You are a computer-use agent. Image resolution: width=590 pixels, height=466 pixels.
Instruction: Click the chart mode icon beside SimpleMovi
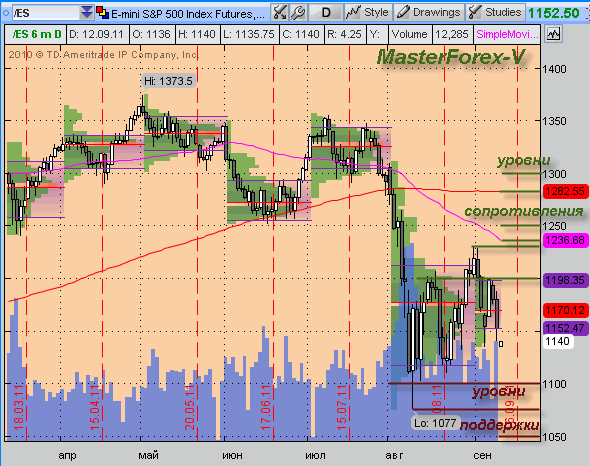[x=553, y=34]
